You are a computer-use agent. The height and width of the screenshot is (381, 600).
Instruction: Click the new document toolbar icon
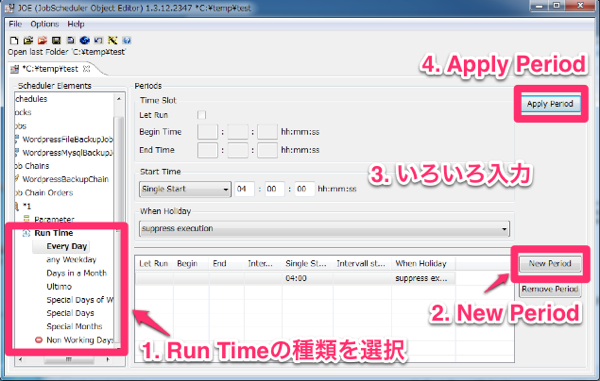pos(14,40)
